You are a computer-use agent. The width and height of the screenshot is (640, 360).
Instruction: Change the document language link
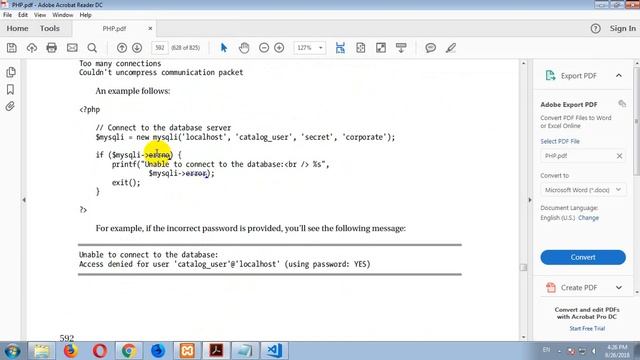click(x=588, y=218)
